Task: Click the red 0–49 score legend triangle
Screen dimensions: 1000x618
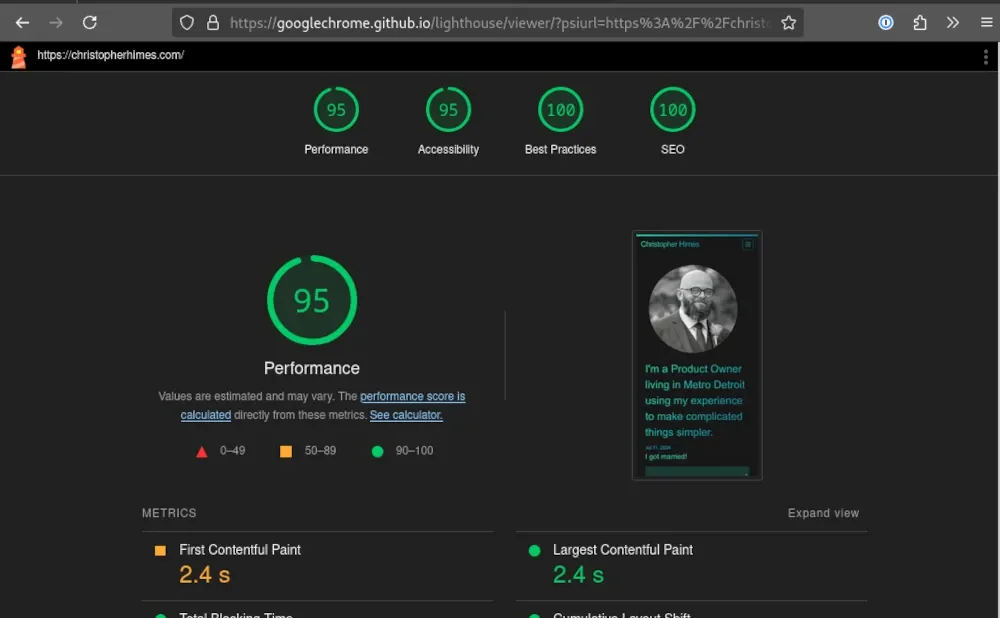Action: (x=203, y=451)
